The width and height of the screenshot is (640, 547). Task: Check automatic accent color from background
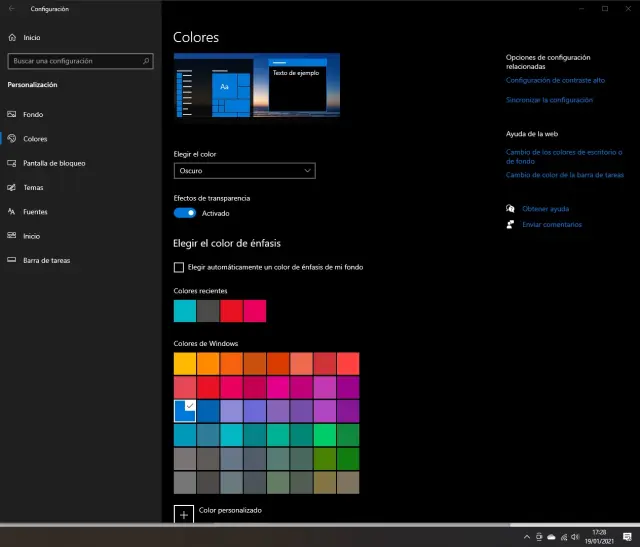[x=179, y=267]
